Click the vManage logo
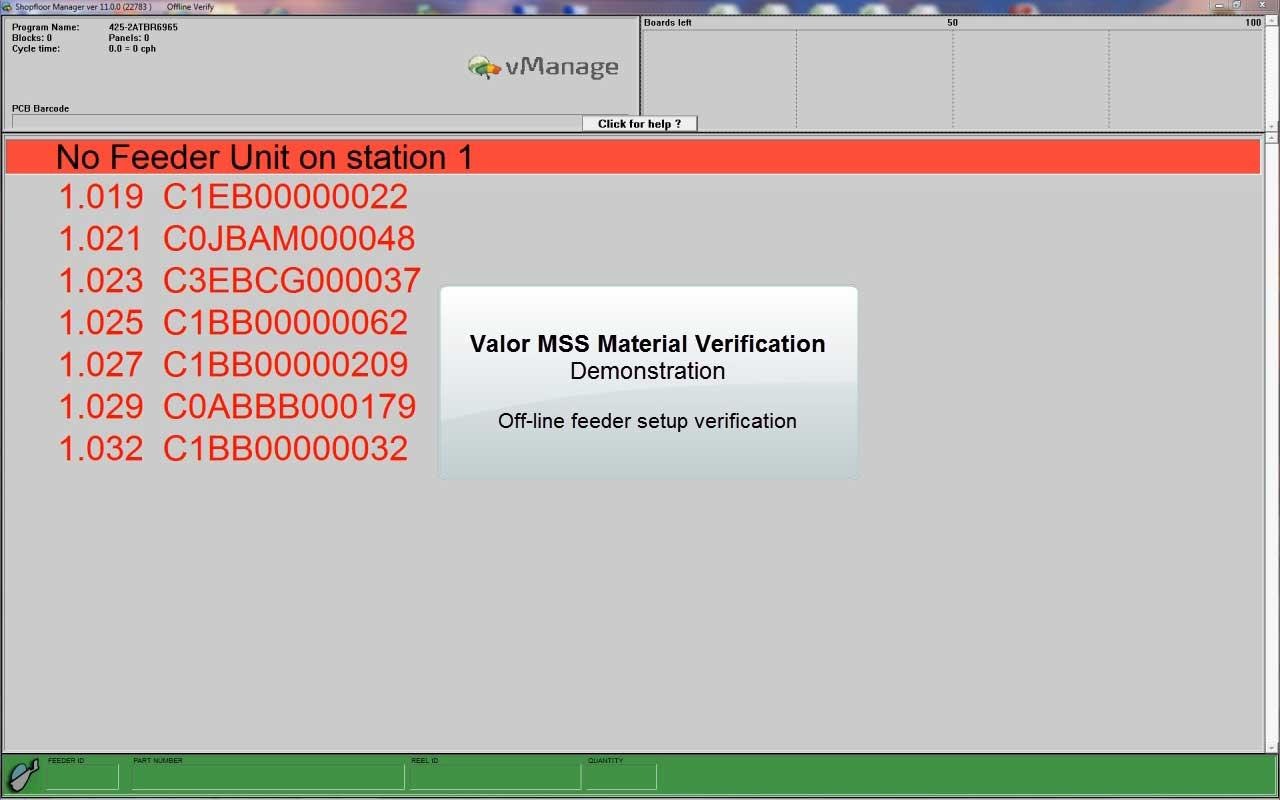The image size is (1280, 800). (543, 67)
